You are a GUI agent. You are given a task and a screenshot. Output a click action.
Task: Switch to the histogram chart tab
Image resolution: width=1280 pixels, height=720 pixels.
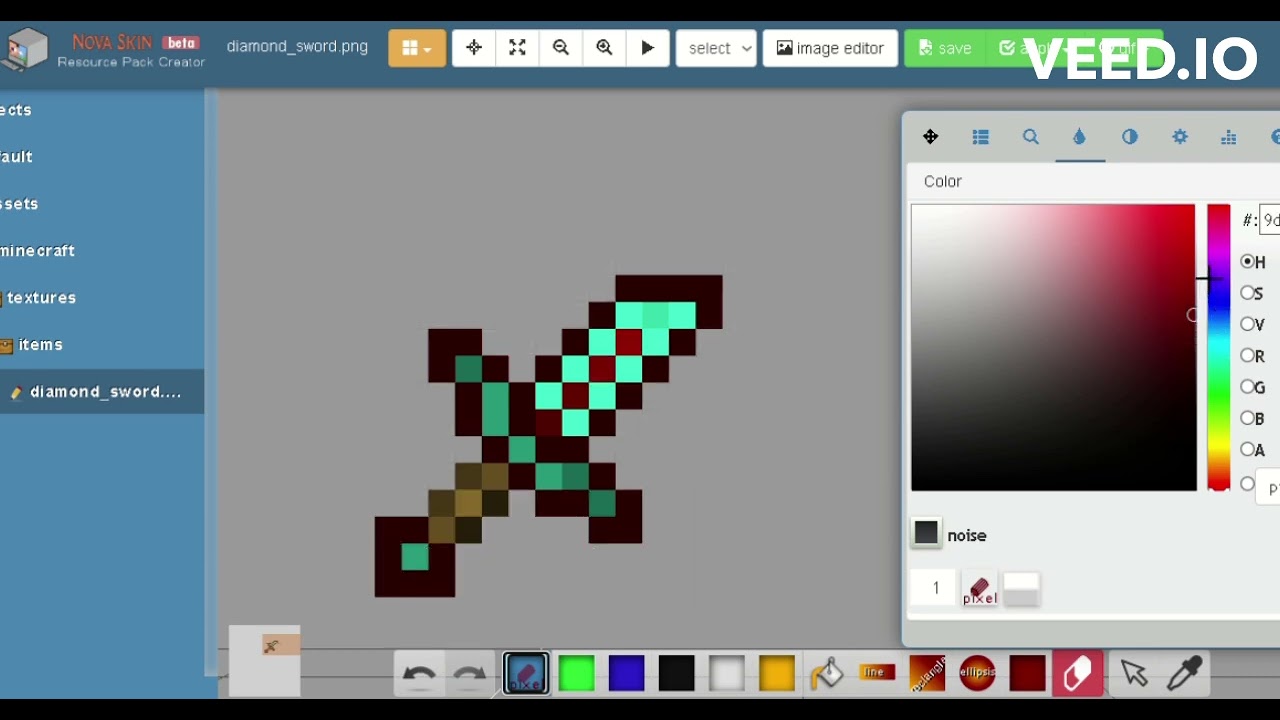[1229, 137]
